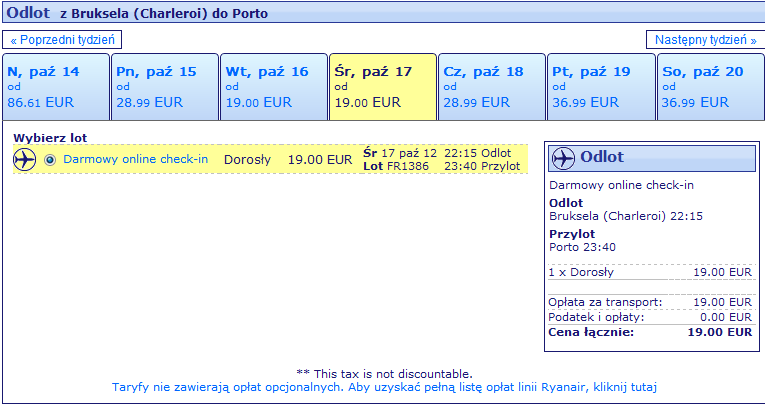Click Porto 23:40 in the summary
Viewport: 765px width, 404px height.
click(x=583, y=247)
